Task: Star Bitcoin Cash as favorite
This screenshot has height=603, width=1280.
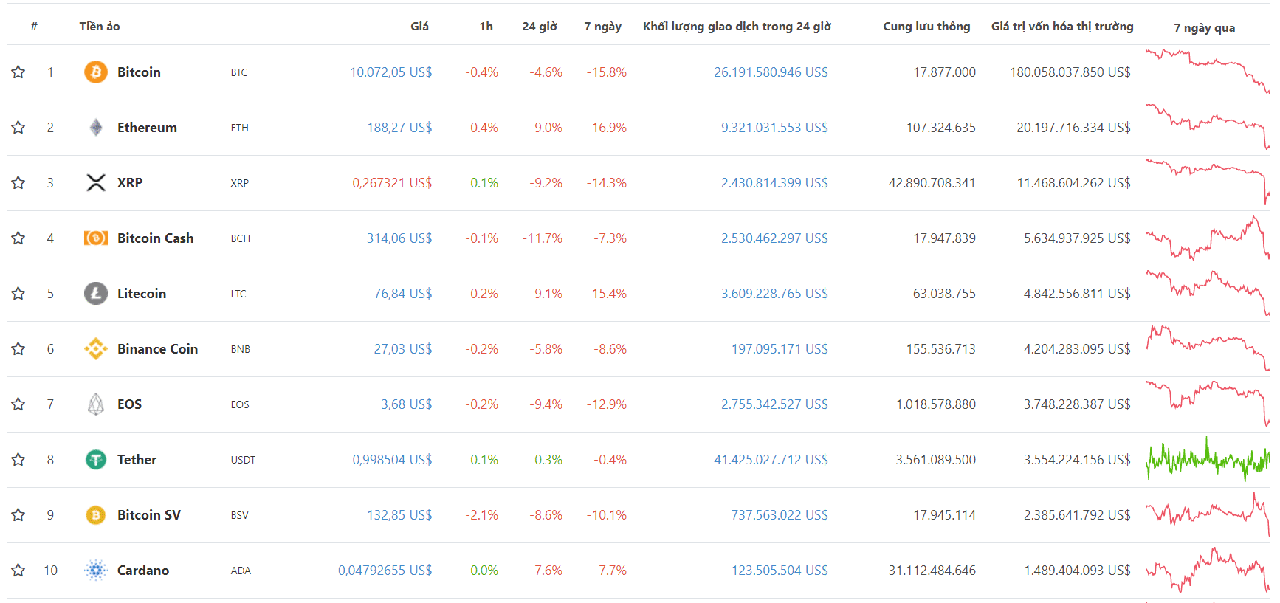Action: pyautogui.click(x=18, y=238)
